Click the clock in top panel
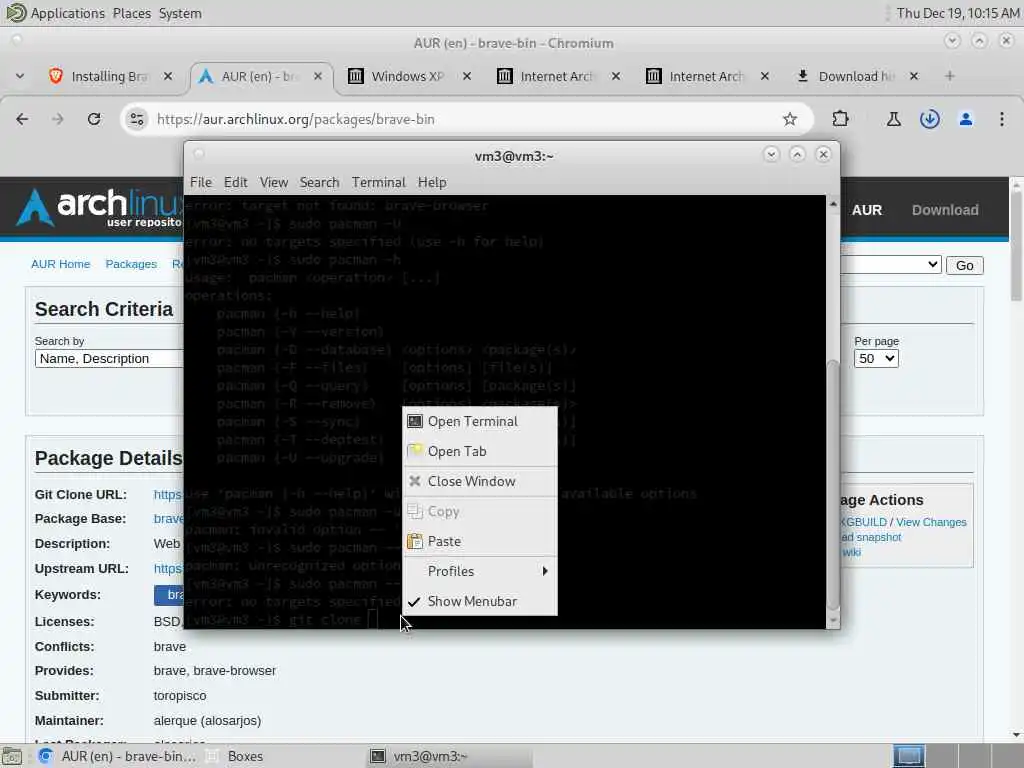 (x=957, y=13)
